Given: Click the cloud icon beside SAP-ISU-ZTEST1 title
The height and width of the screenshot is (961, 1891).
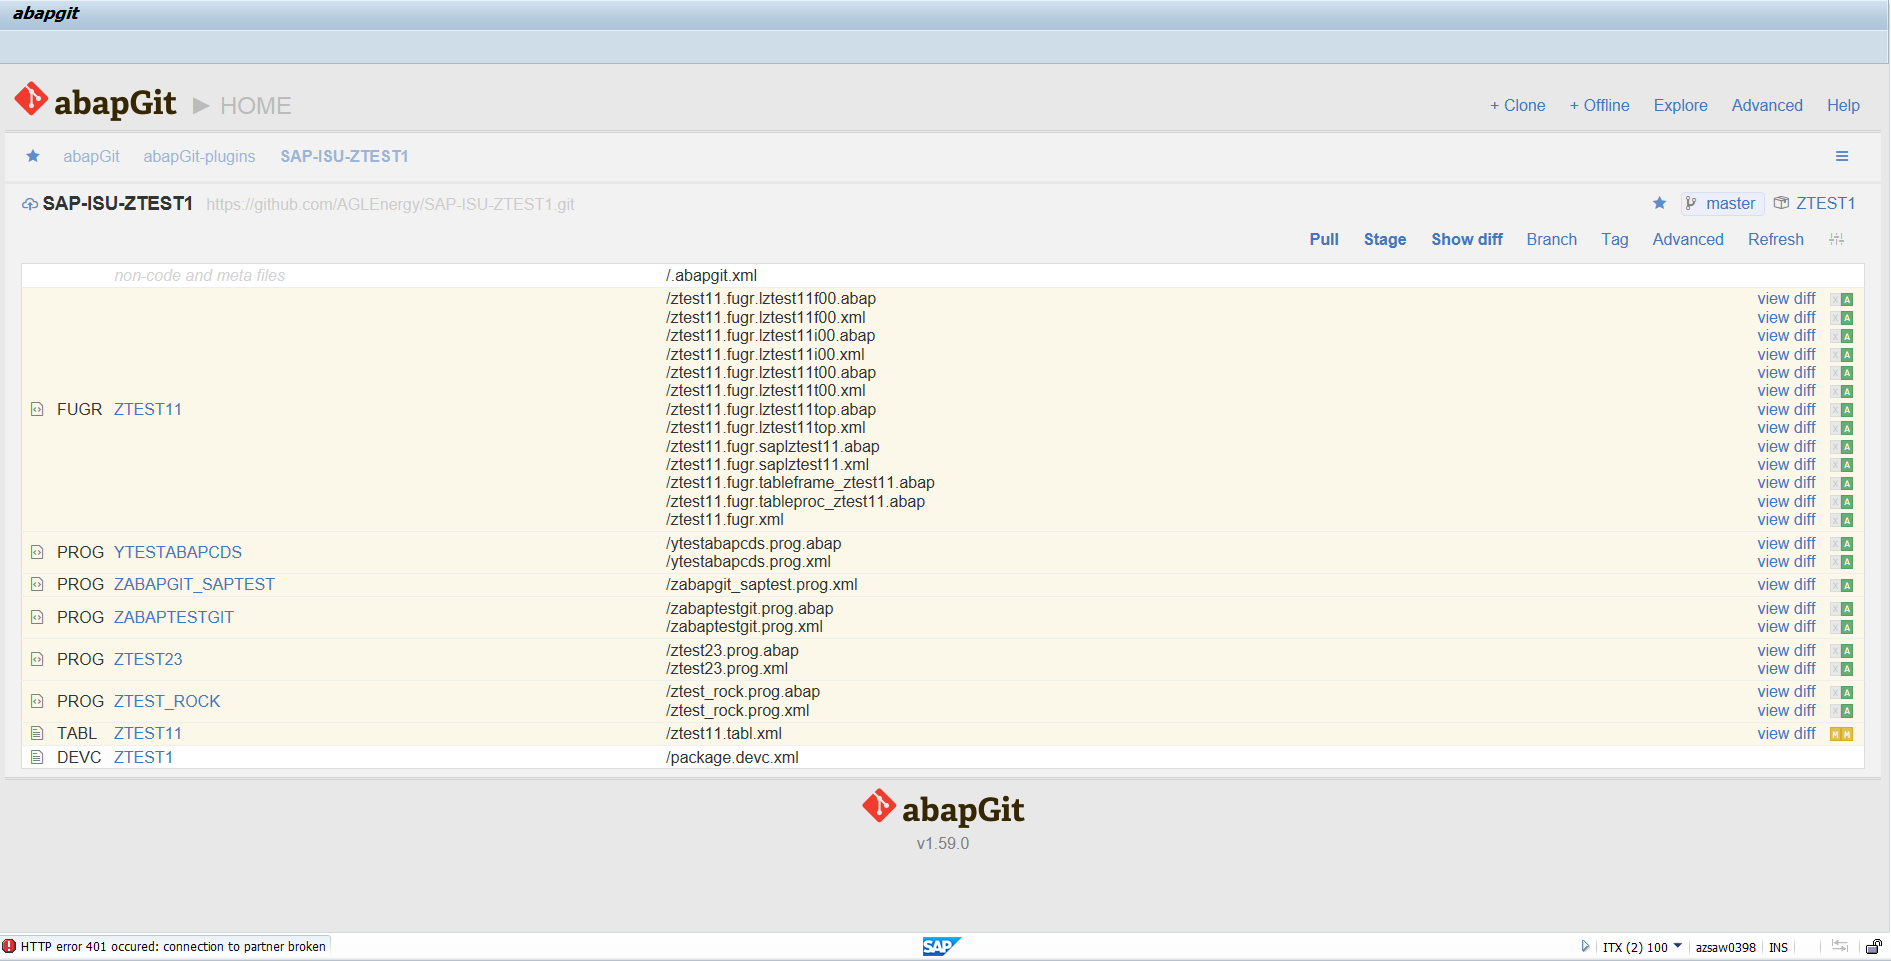Looking at the screenshot, I should tap(30, 204).
